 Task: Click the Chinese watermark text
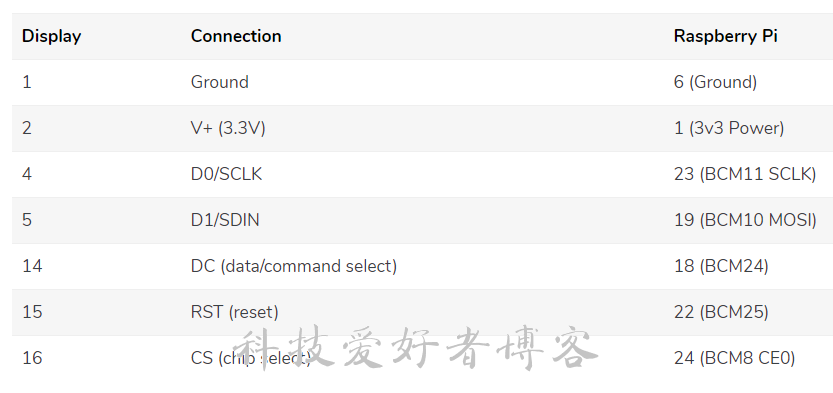coord(416,348)
